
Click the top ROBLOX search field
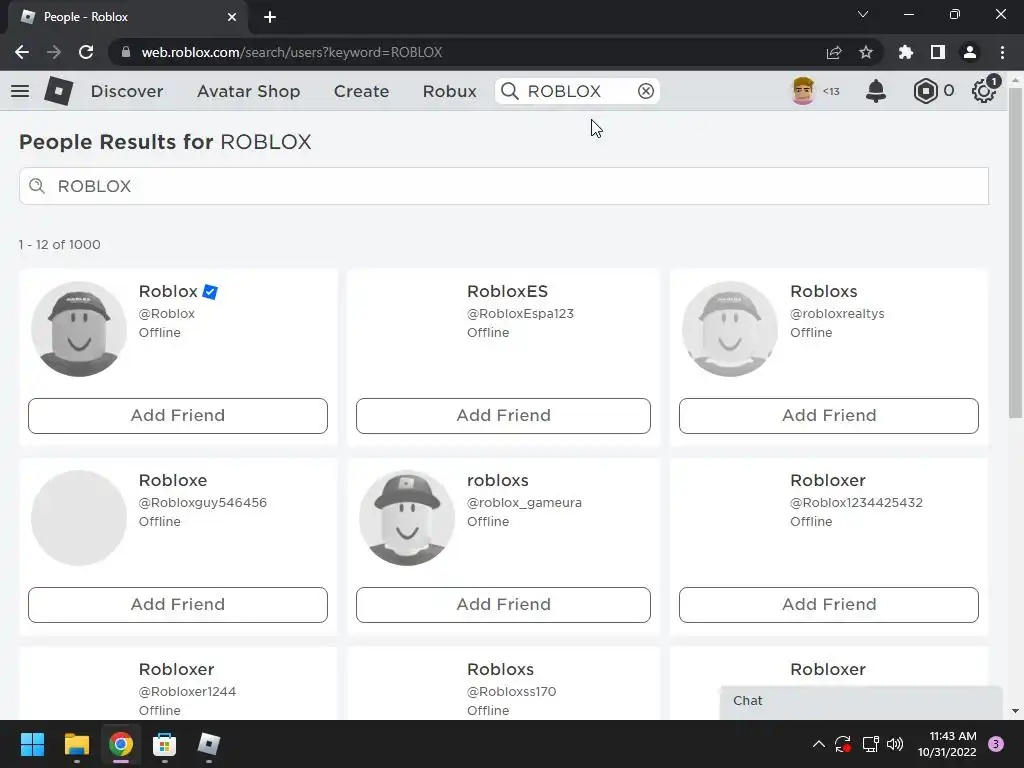[577, 91]
